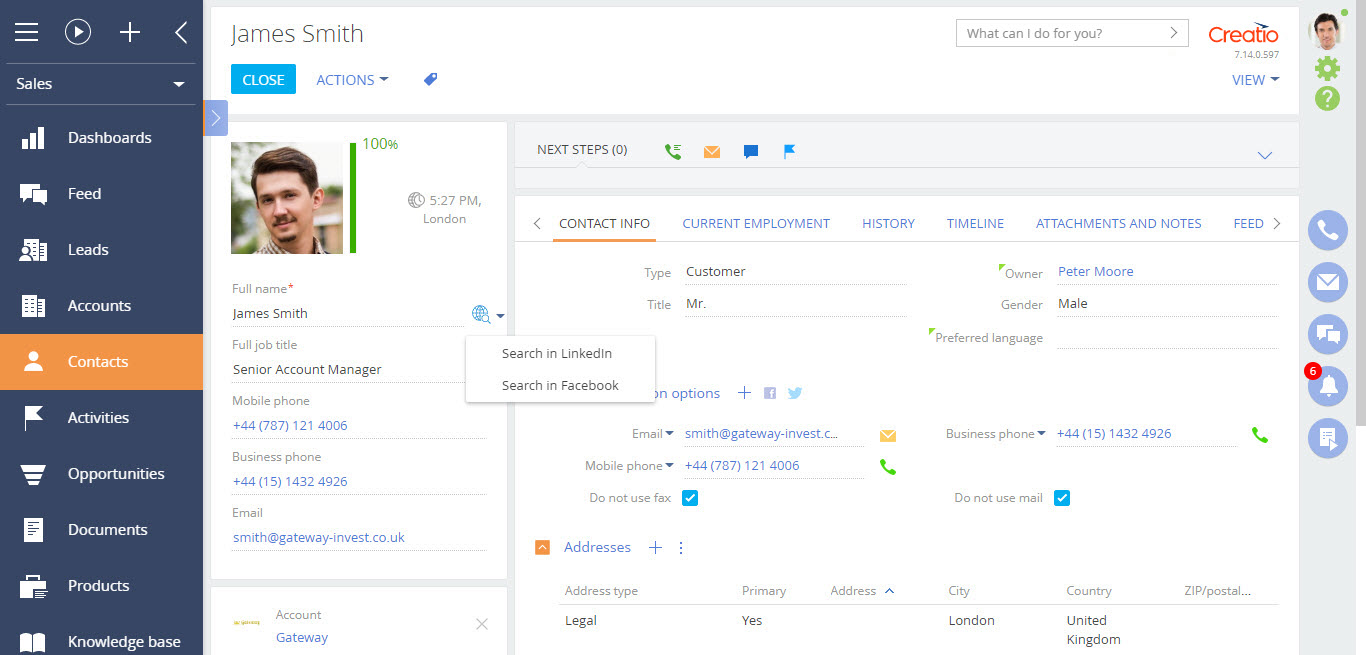
Task: Click the green profile completeness bar
Action: pyautogui.click(x=353, y=198)
